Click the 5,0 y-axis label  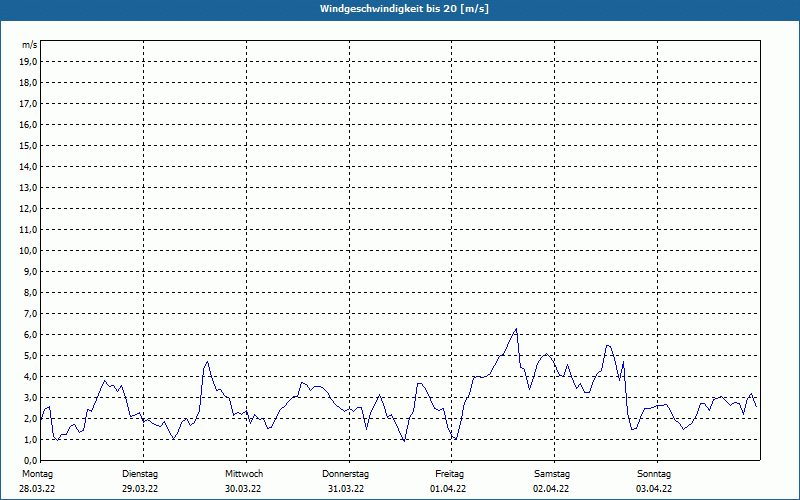pyautogui.click(x=31, y=356)
